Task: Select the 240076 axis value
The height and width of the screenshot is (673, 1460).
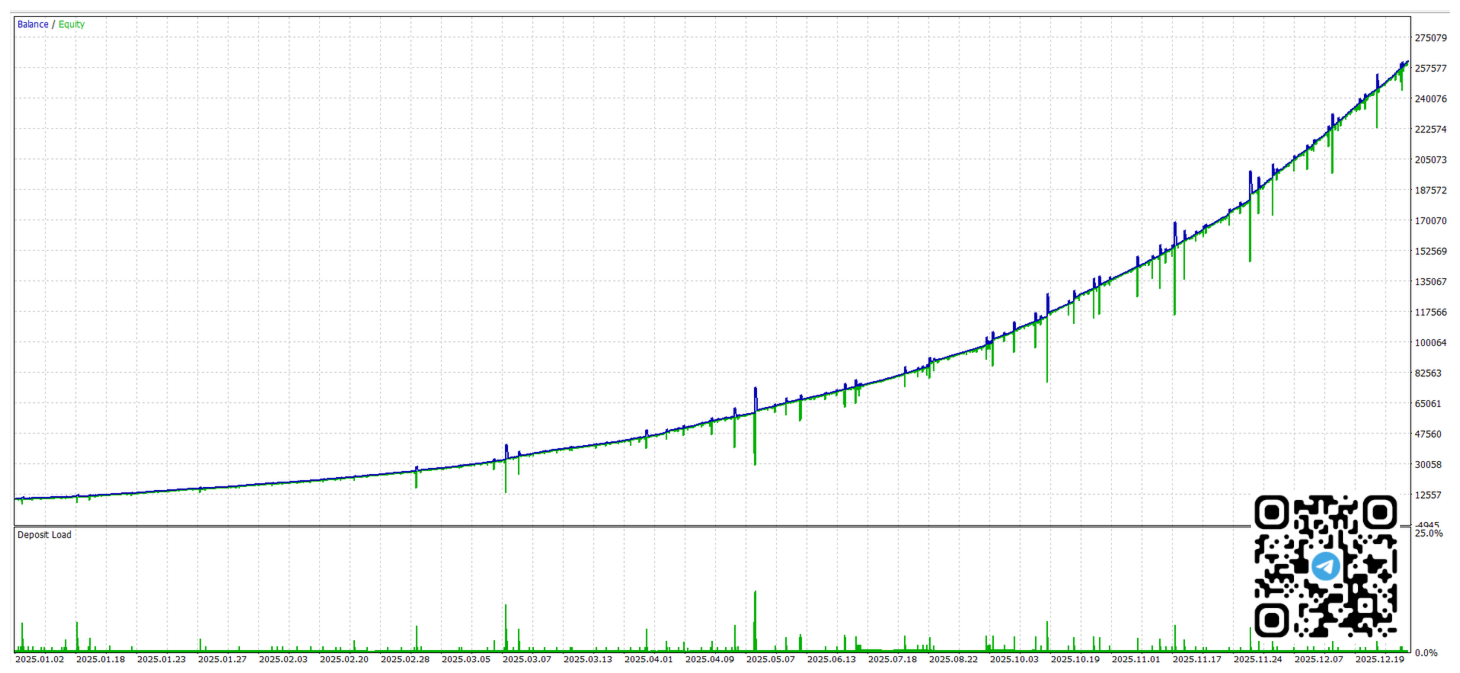Action: [x=1431, y=99]
